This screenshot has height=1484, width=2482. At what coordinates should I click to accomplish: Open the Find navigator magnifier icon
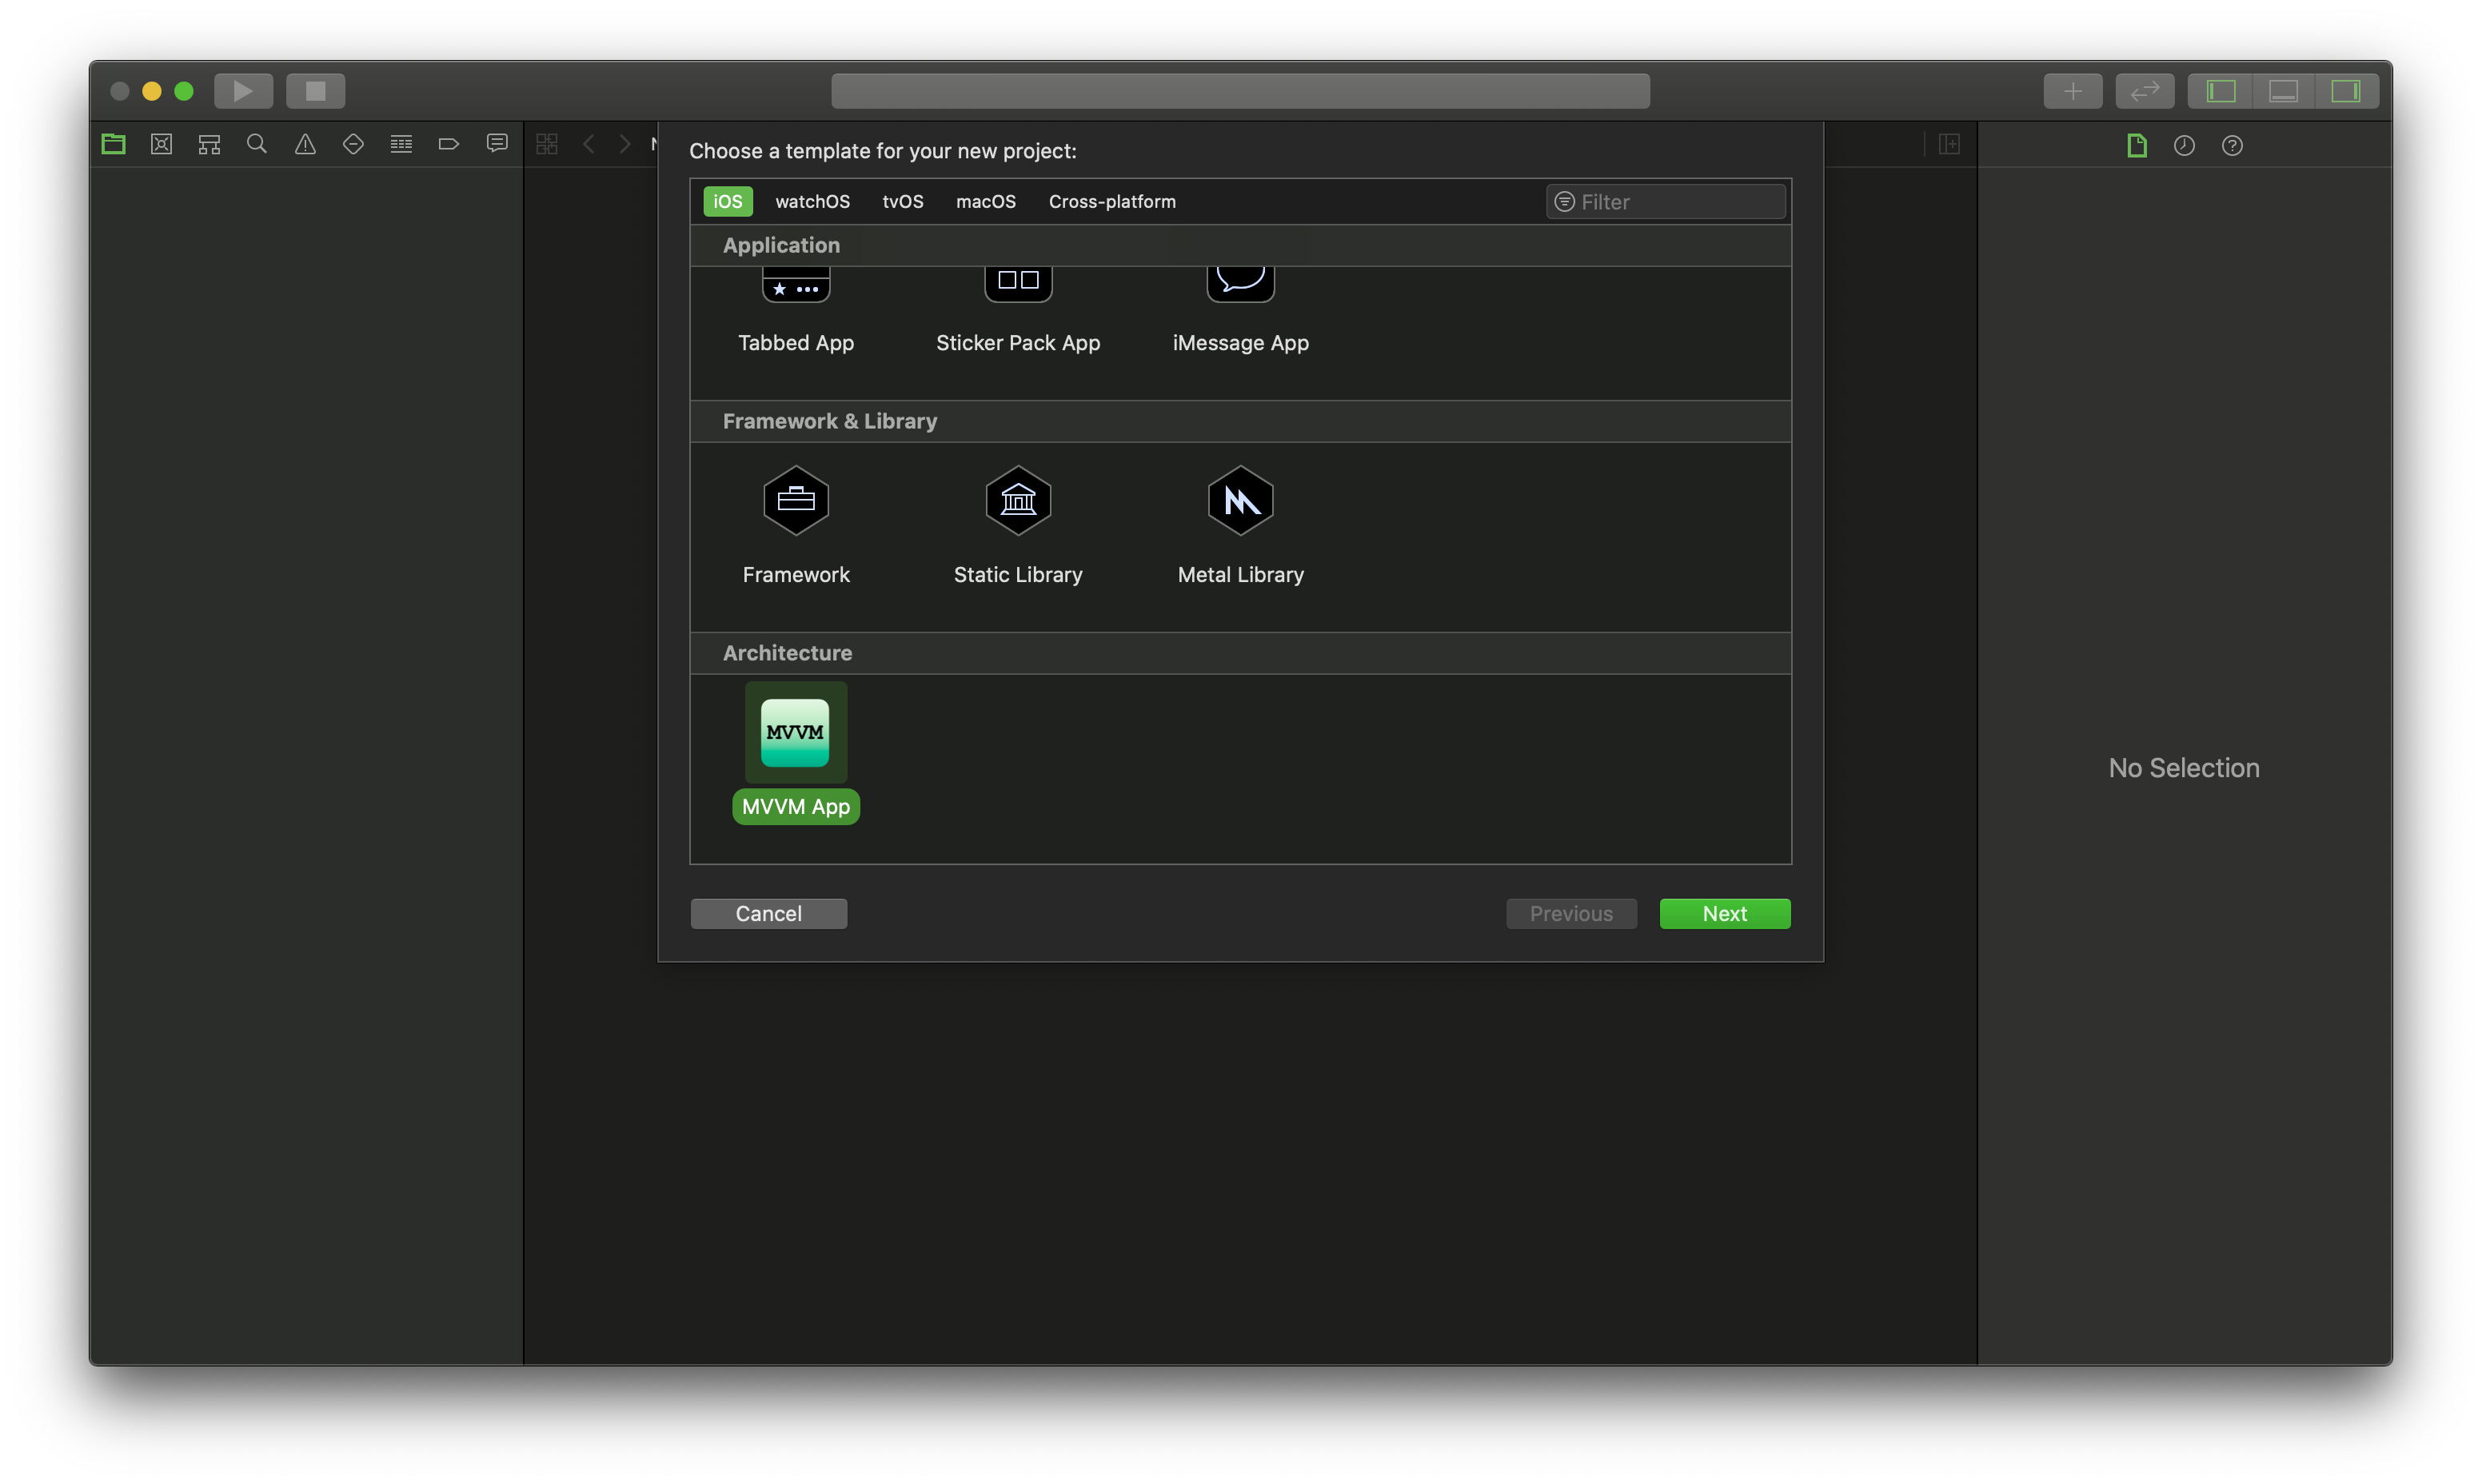(257, 144)
